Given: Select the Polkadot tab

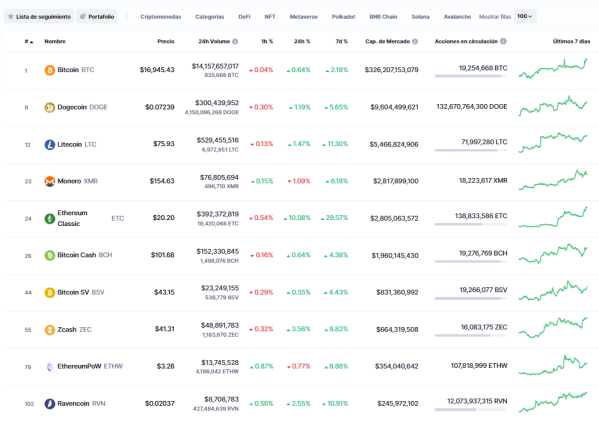Looking at the screenshot, I should click(x=343, y=17).
